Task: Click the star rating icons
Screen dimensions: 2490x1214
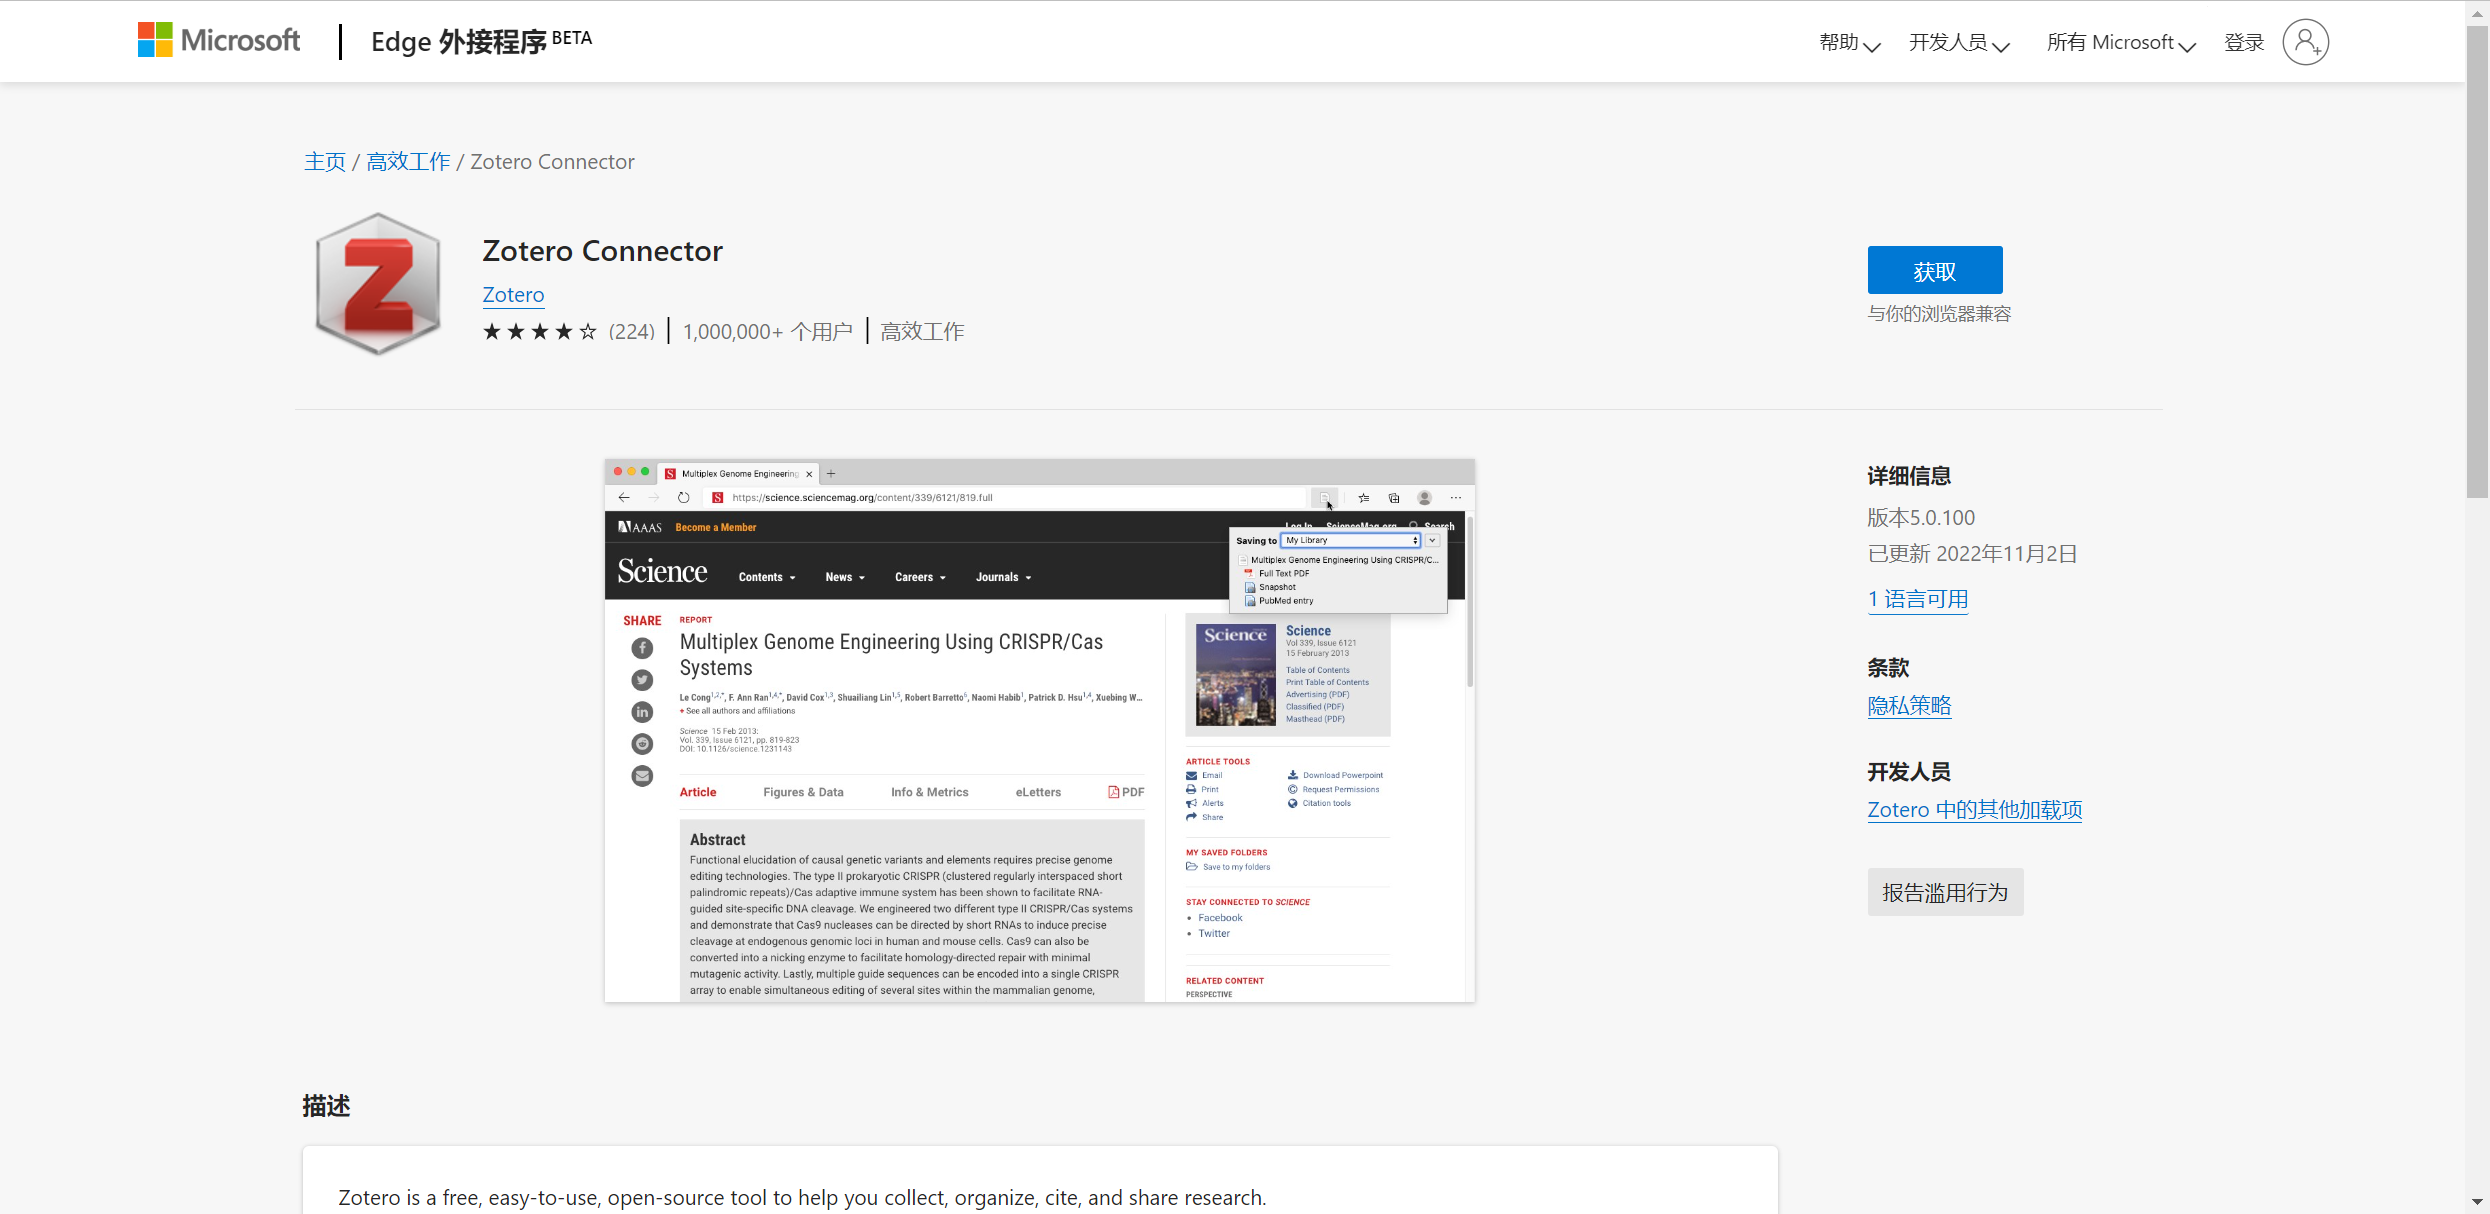Action: (x=539, y=332)
